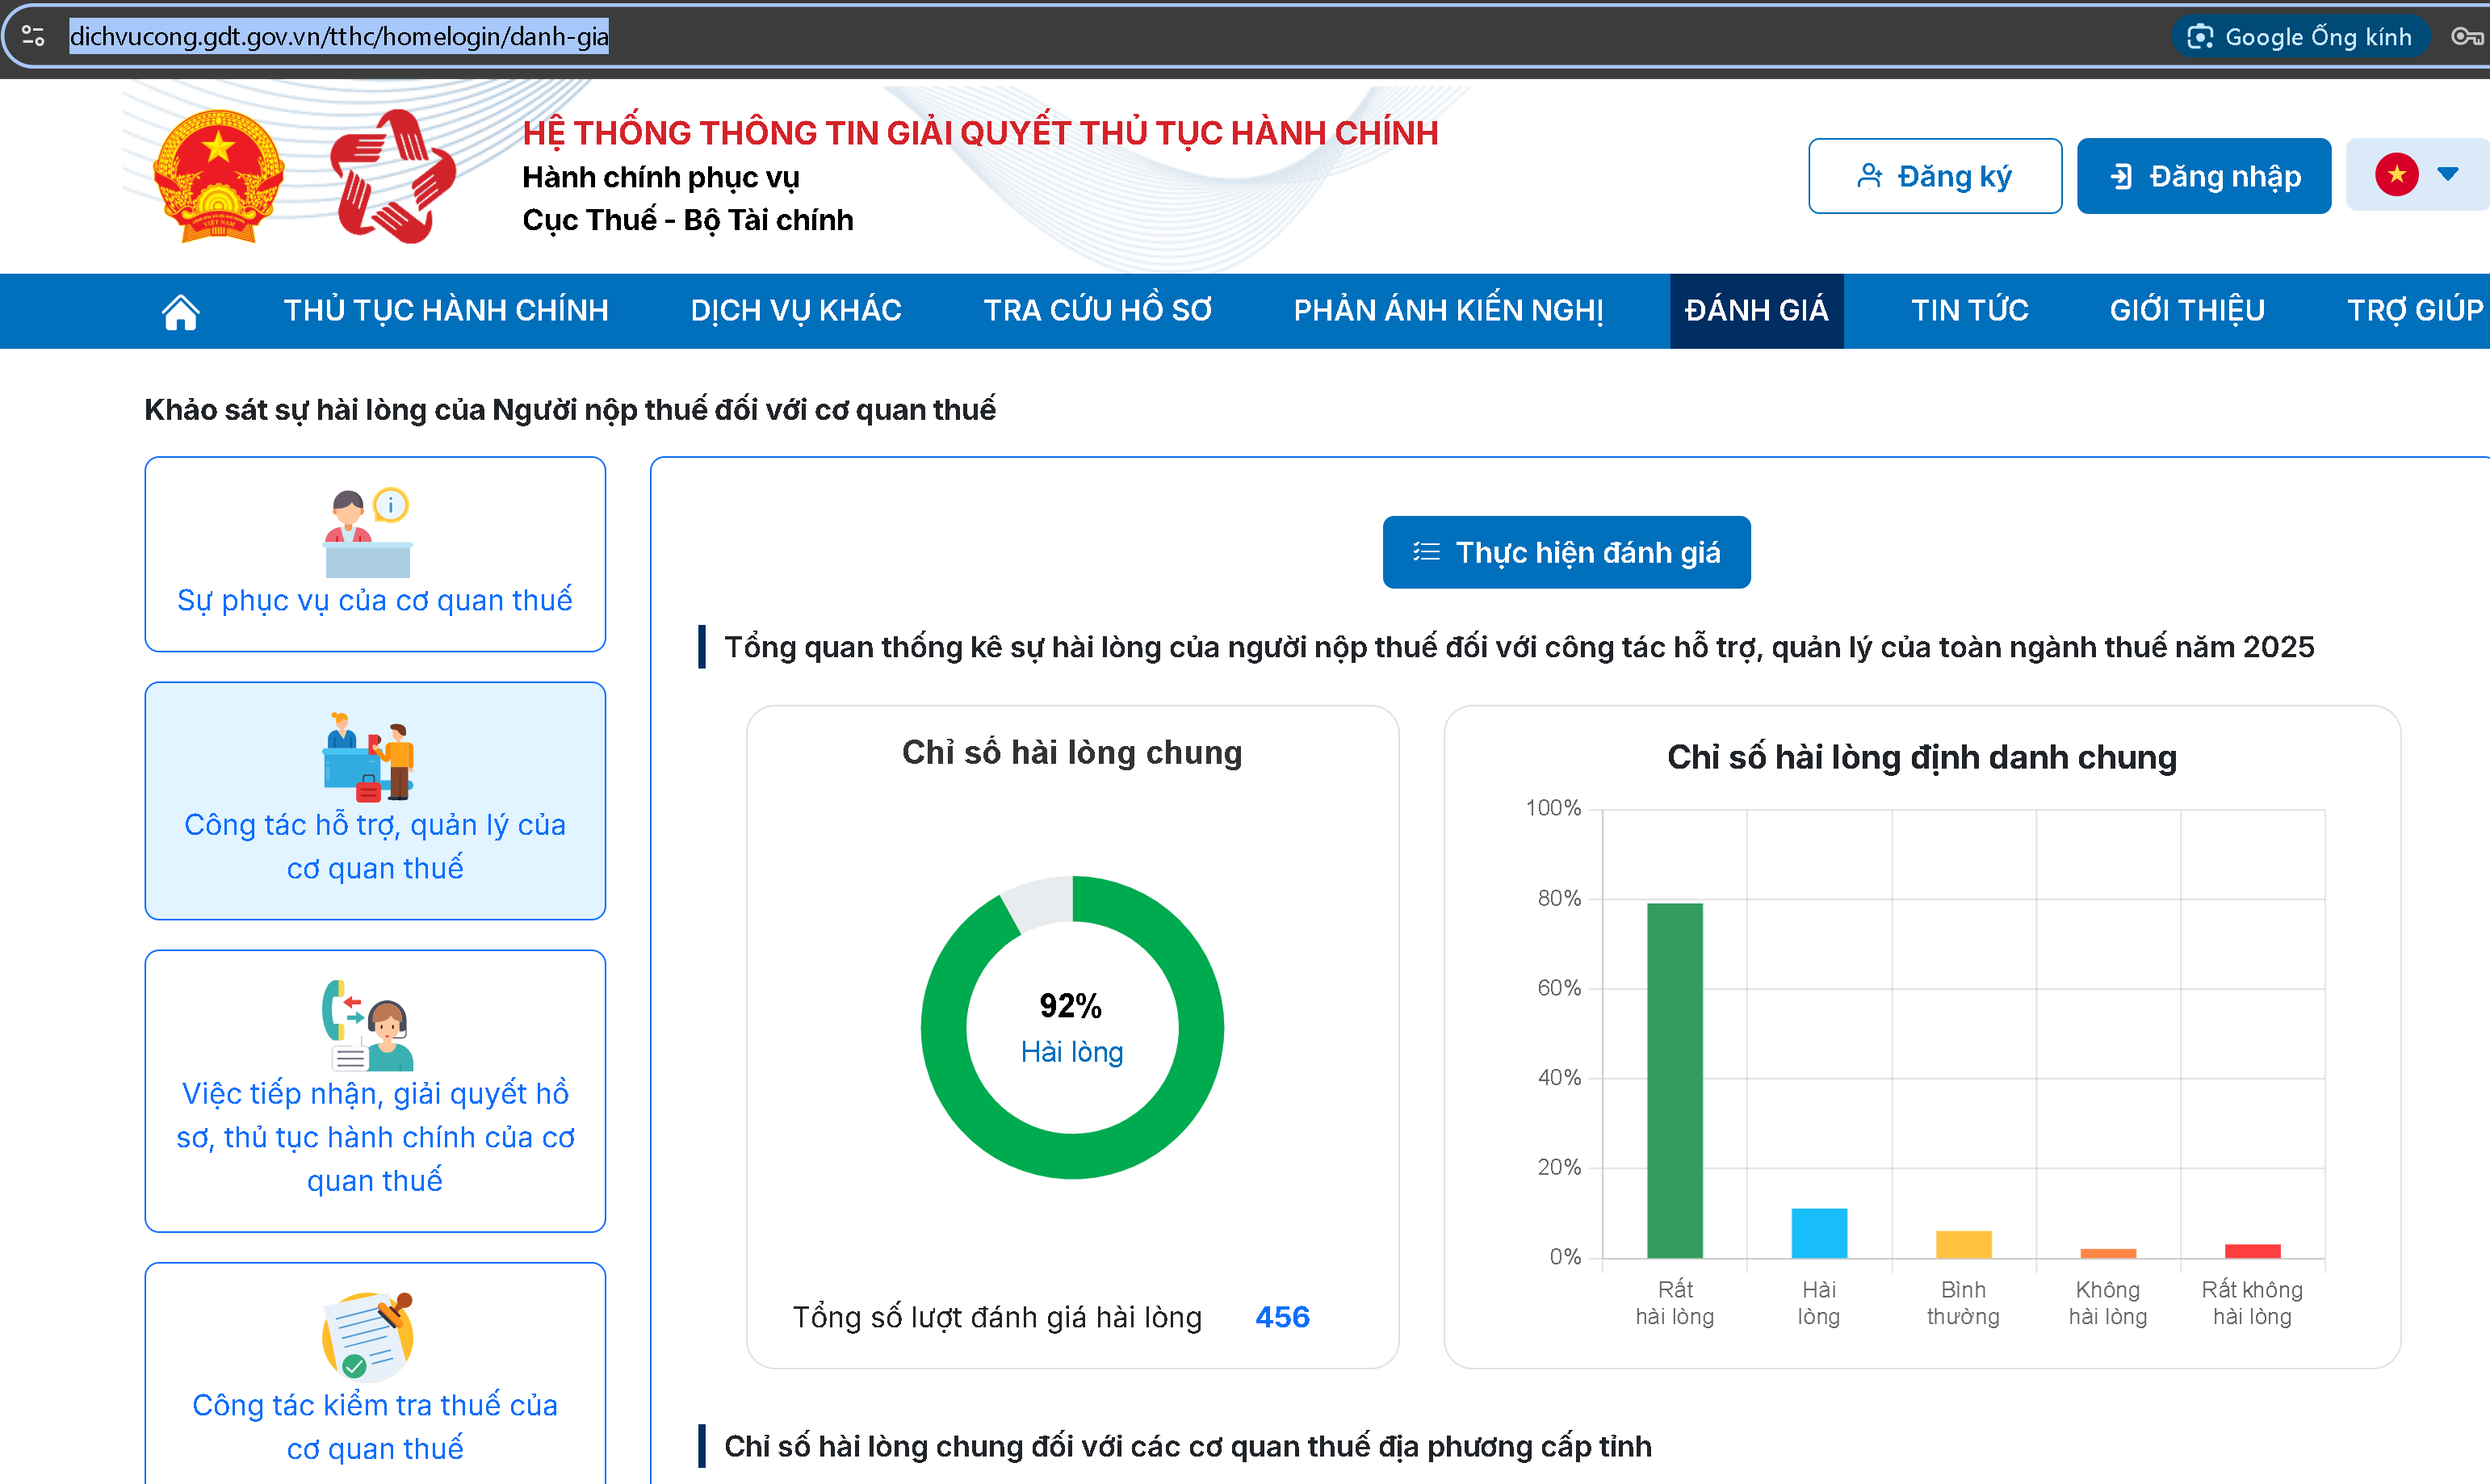Click the 456 total ratings value
The image size is (2490, 1484).
[1282, 1317]
